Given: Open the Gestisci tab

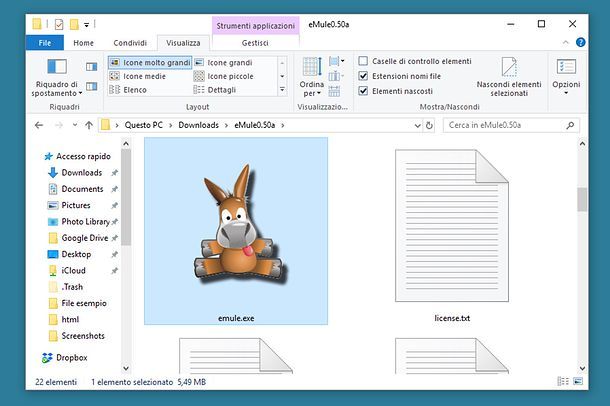Looking at the screenshot, I should point(255,43).
